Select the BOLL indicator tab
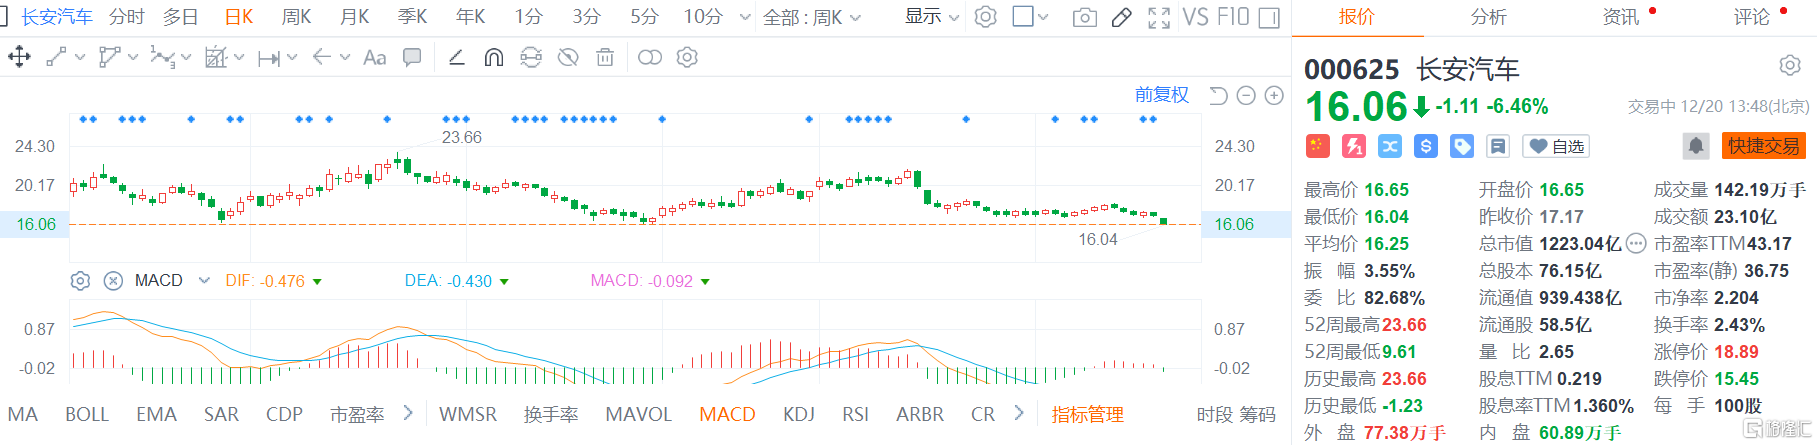 (87, 414)
